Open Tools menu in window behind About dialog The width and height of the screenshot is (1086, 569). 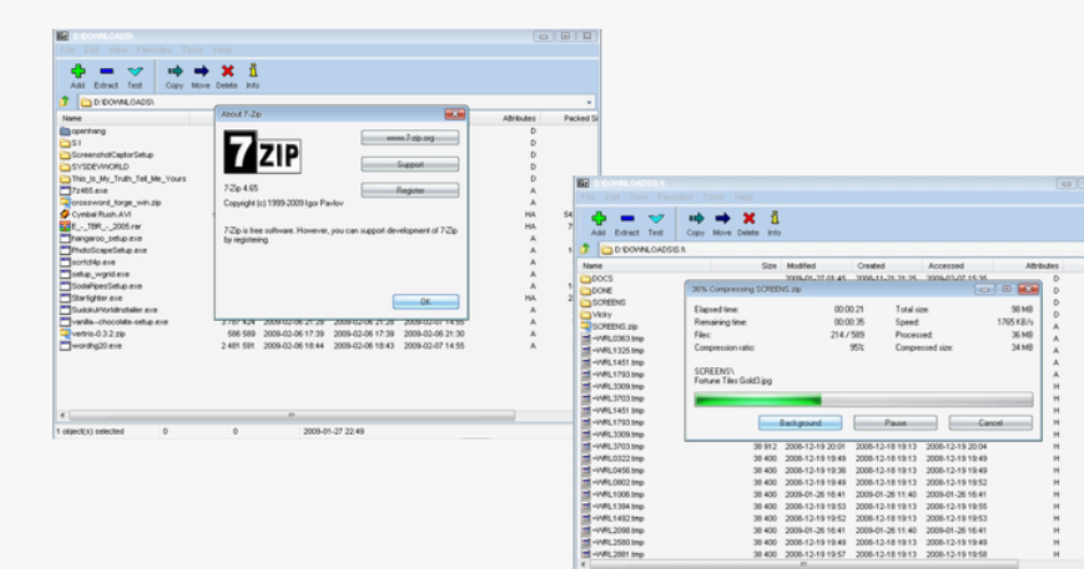click(x=193, y=51)
